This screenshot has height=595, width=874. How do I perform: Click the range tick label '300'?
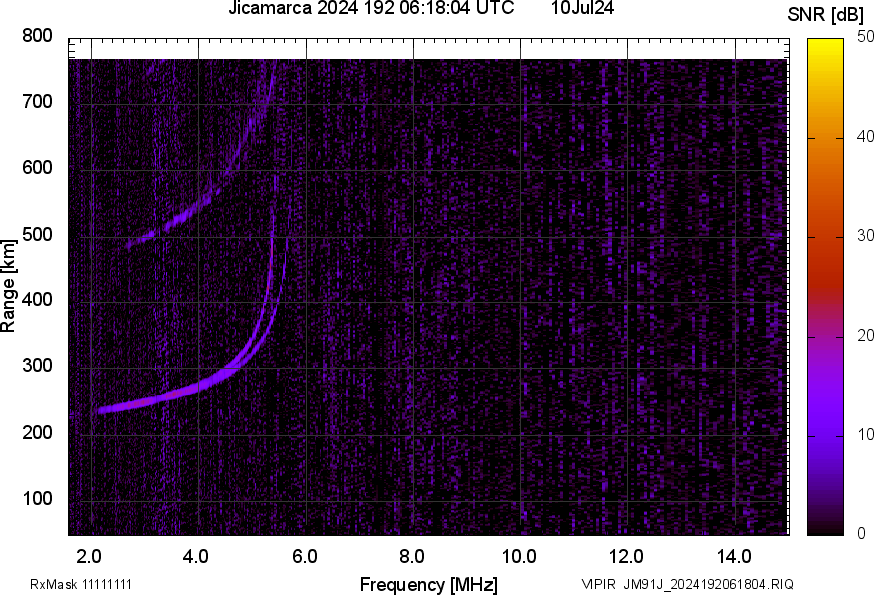click(37, 366)
